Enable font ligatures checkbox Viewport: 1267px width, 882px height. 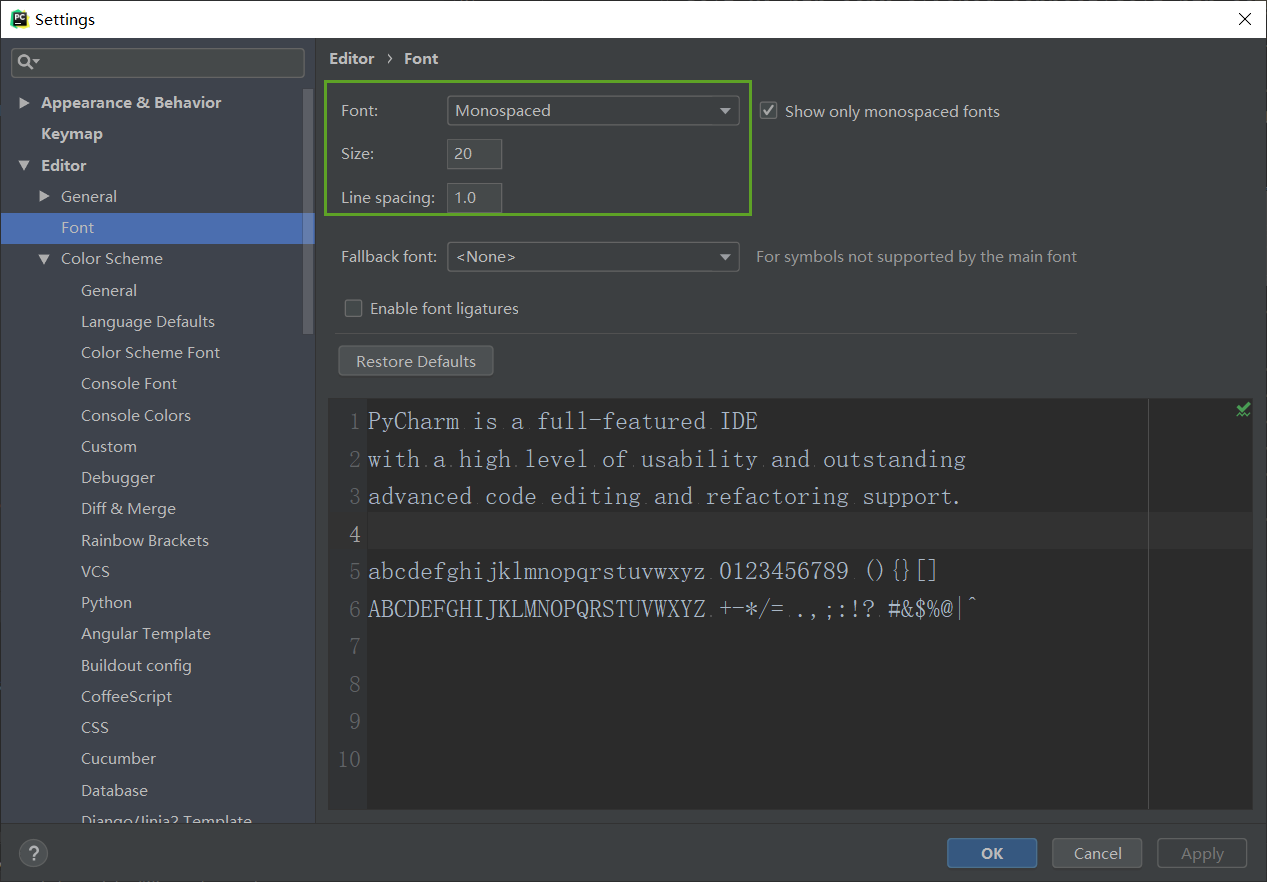[353, 308]
